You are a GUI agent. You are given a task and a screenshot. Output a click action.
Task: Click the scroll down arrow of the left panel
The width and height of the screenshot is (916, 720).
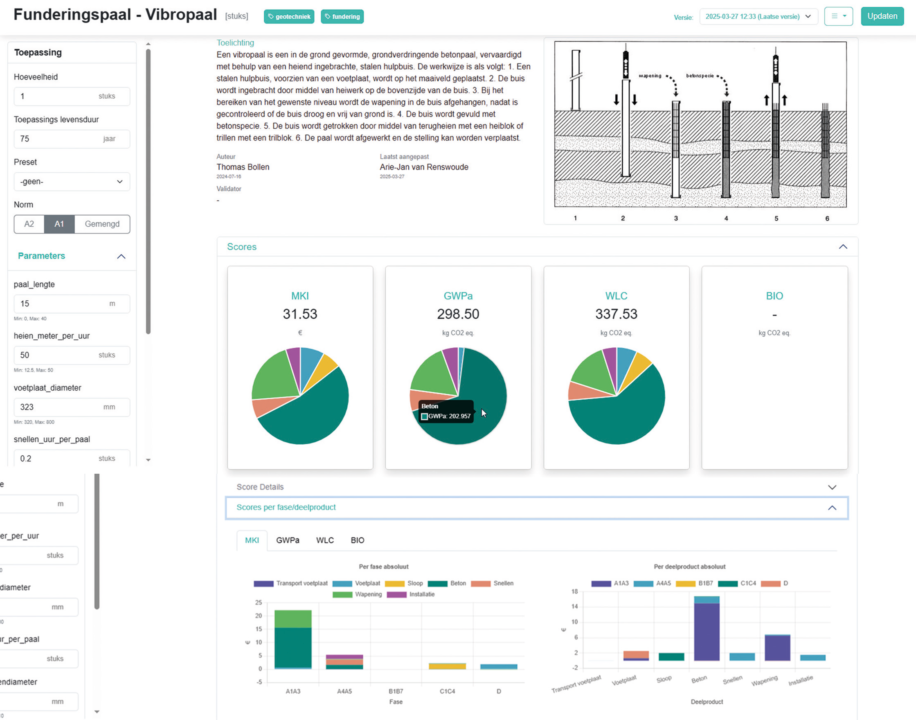click(149, 459)
